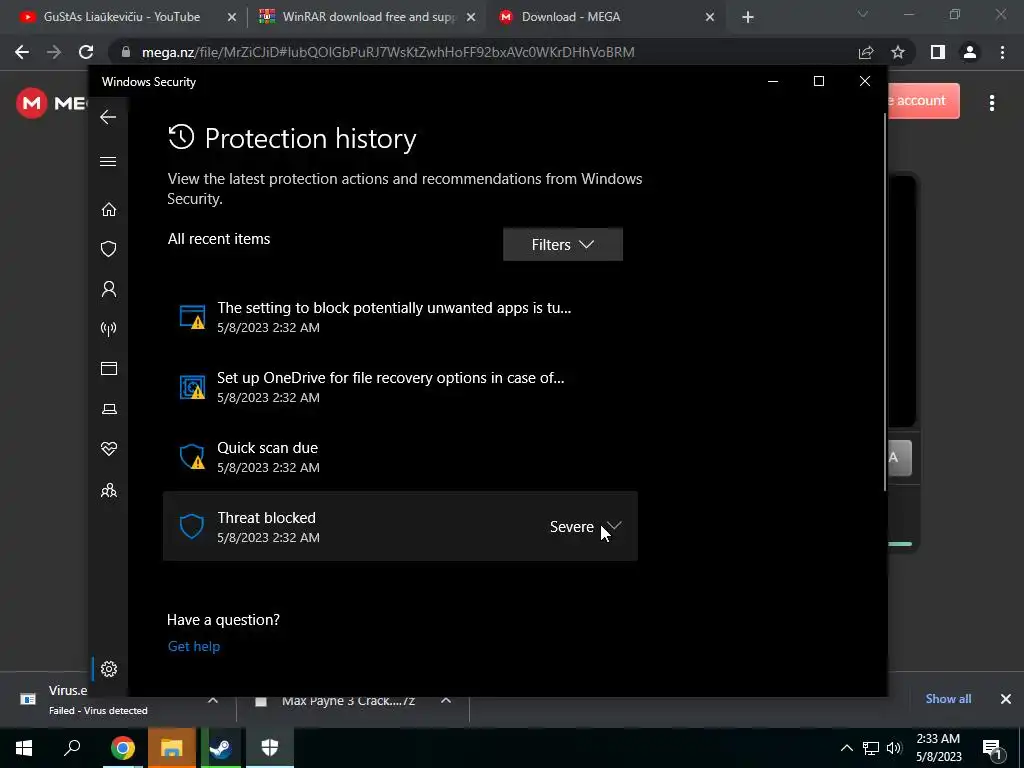
Task: Close the Chrome downloads bar
Action: (x=1006, y=699)
